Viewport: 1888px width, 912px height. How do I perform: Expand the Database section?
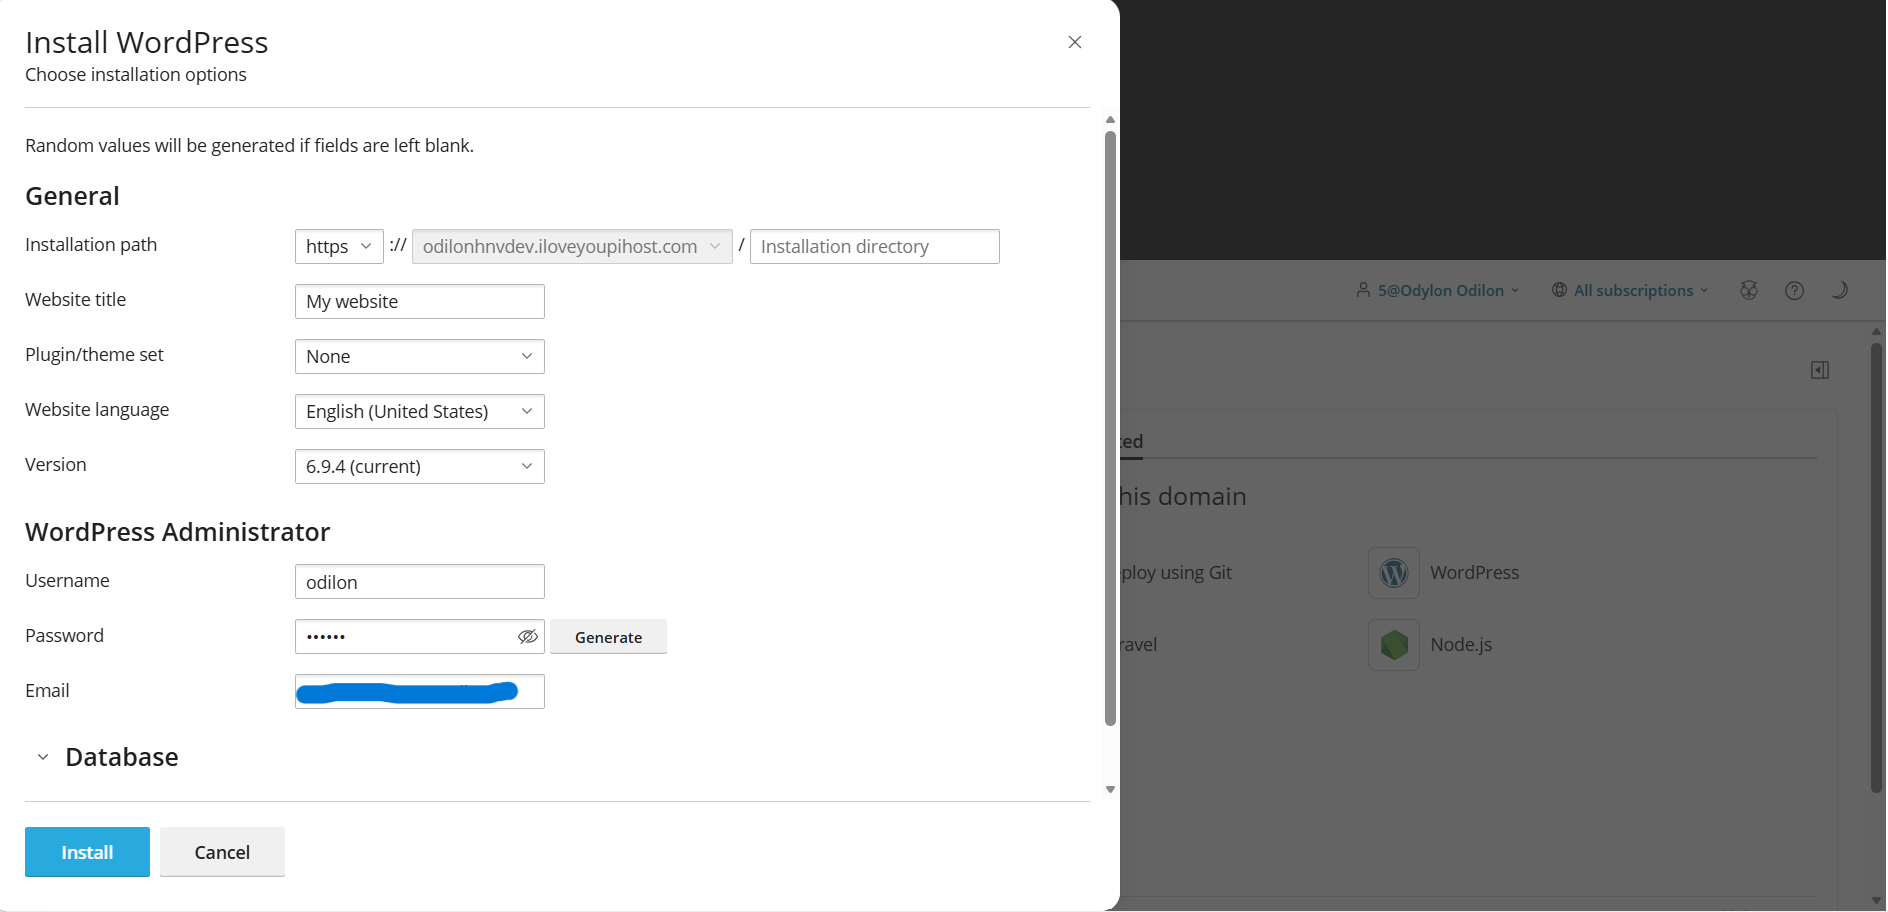(x=43, y=758)
